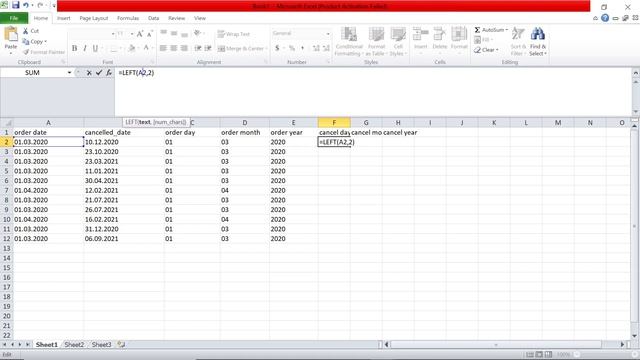This screenshot has width=640, height=360.
Task: Switch to the Review tab
Action: click(x=176, y=18)
